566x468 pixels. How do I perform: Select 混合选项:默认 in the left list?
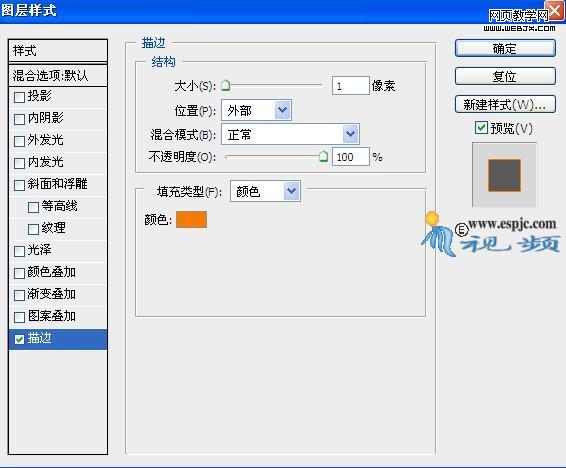pos(58,75)
